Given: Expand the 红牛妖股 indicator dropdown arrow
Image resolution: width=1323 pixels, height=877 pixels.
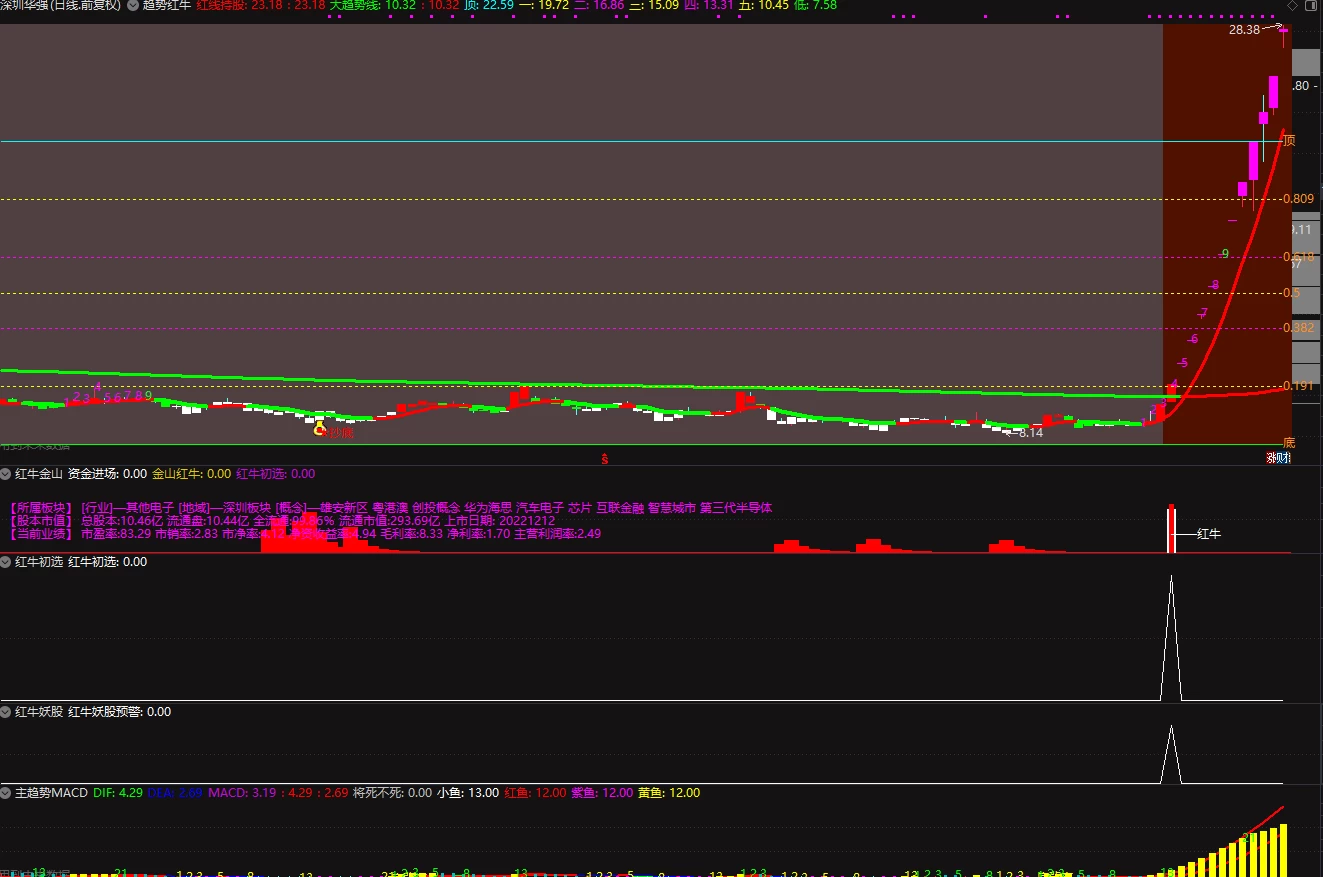Looking at the screenshot, I should (6, 712).
